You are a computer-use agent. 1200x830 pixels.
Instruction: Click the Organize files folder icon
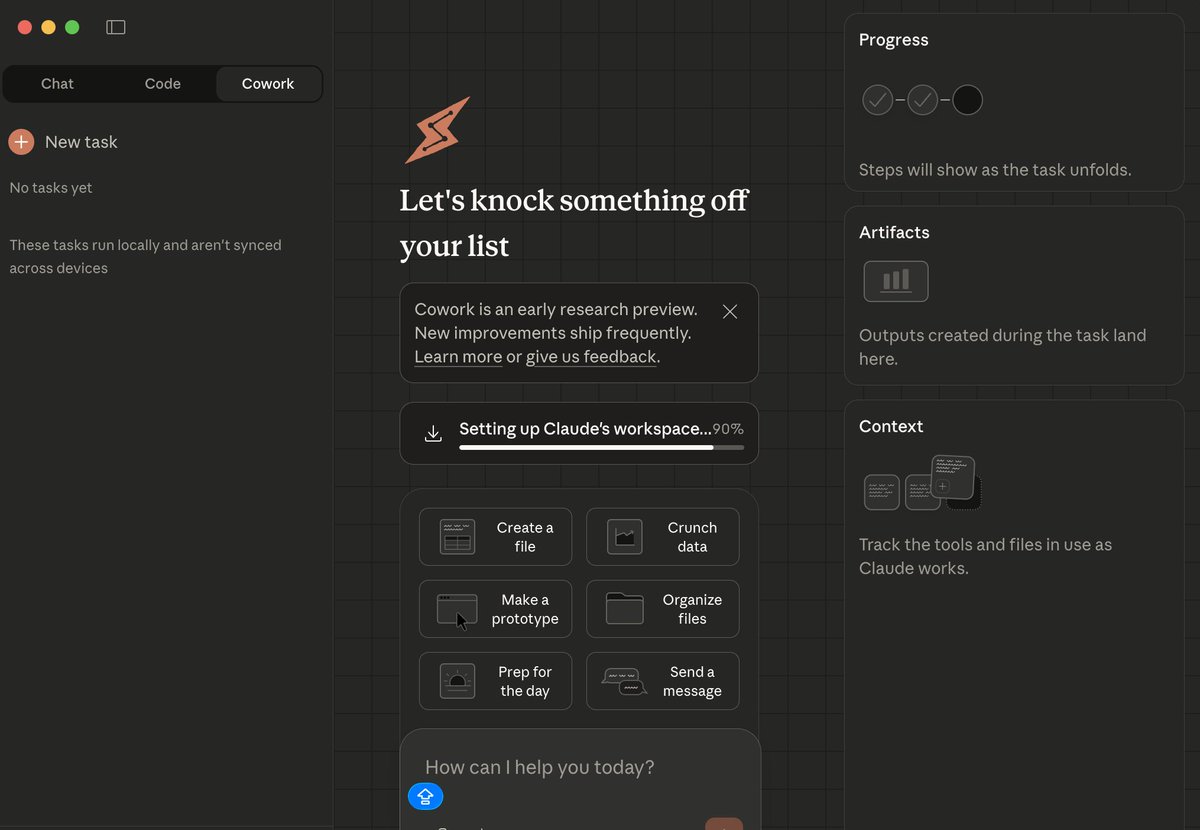[x=625, y=608]
